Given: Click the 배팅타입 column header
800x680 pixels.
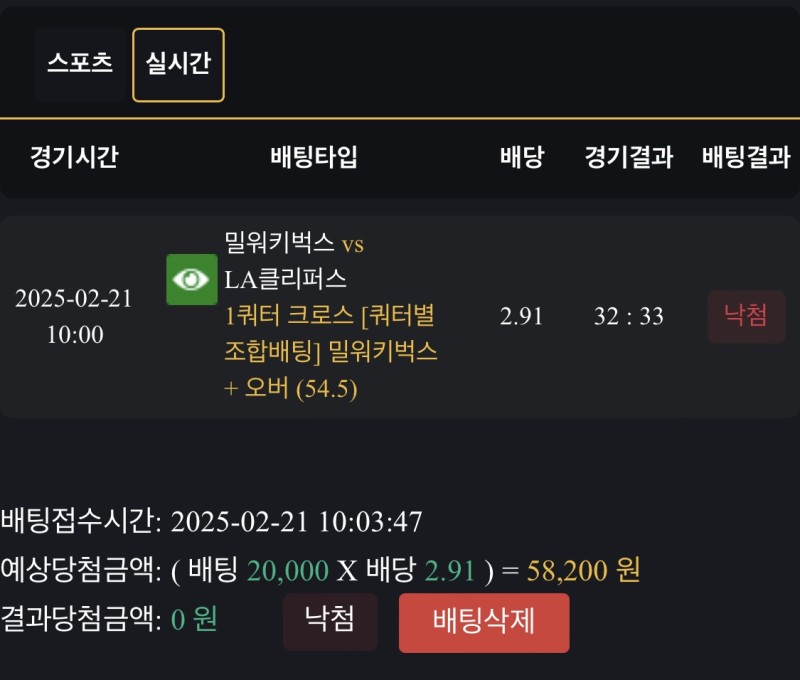Looking at the screenshot, I should click(314, 157).
